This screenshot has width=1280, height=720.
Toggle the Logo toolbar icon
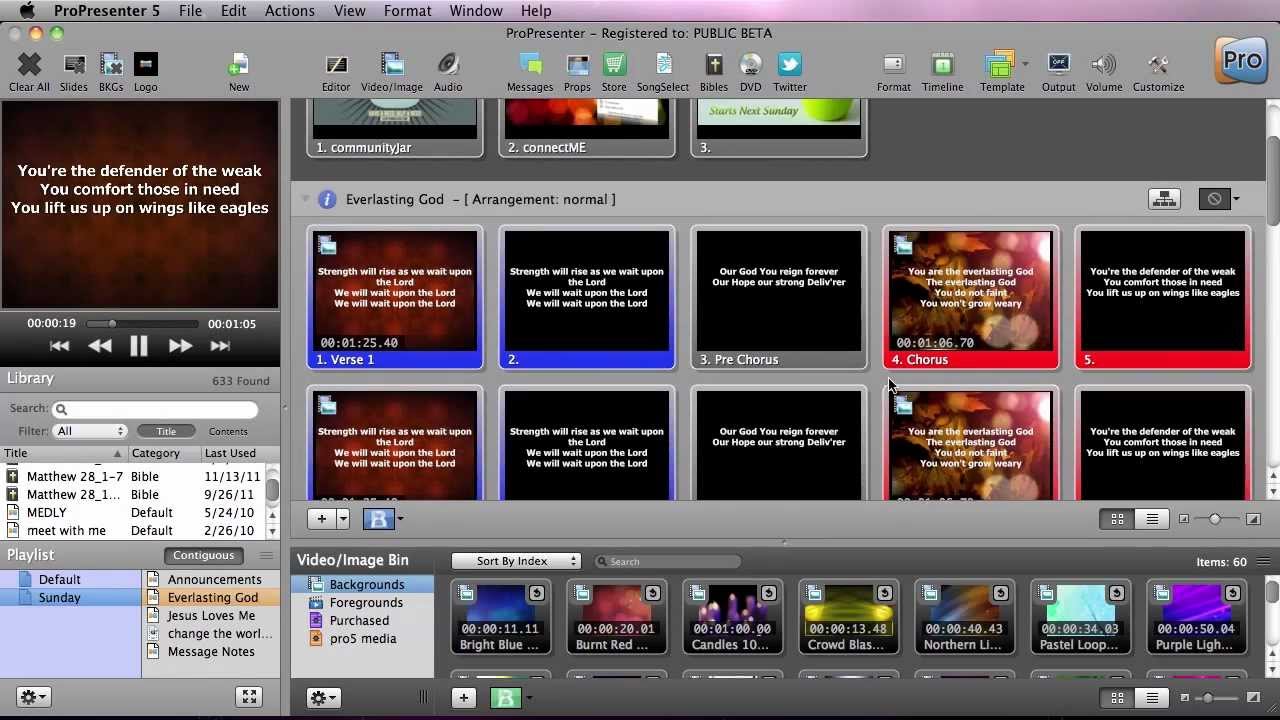145,66
